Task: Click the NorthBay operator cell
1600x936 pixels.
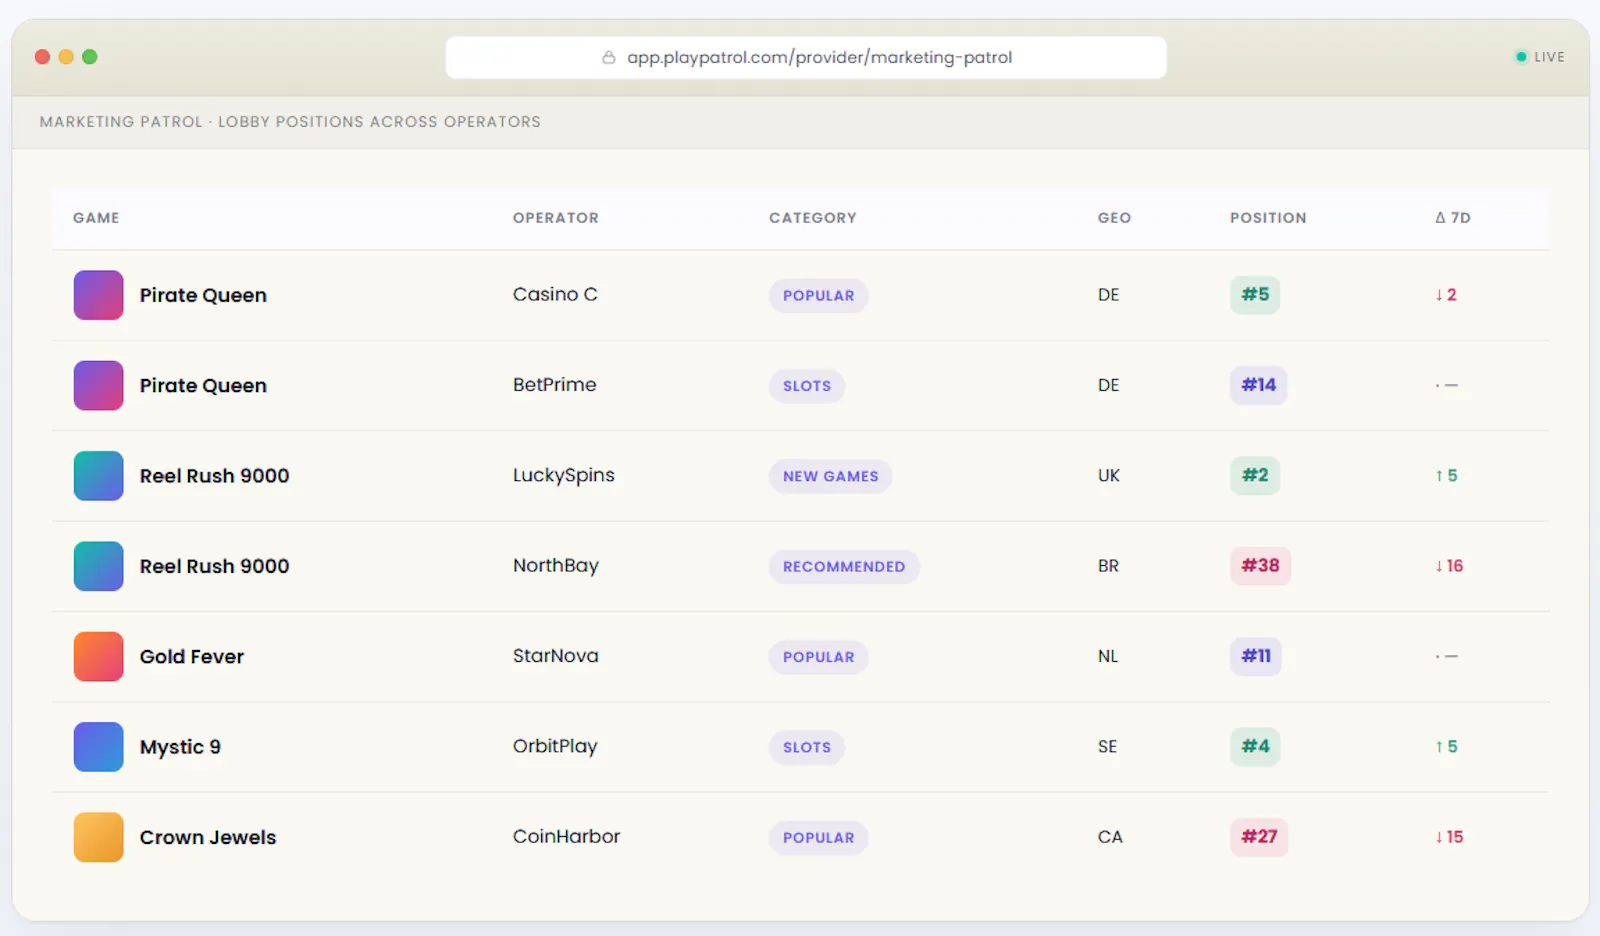Action: pos(556,566)
